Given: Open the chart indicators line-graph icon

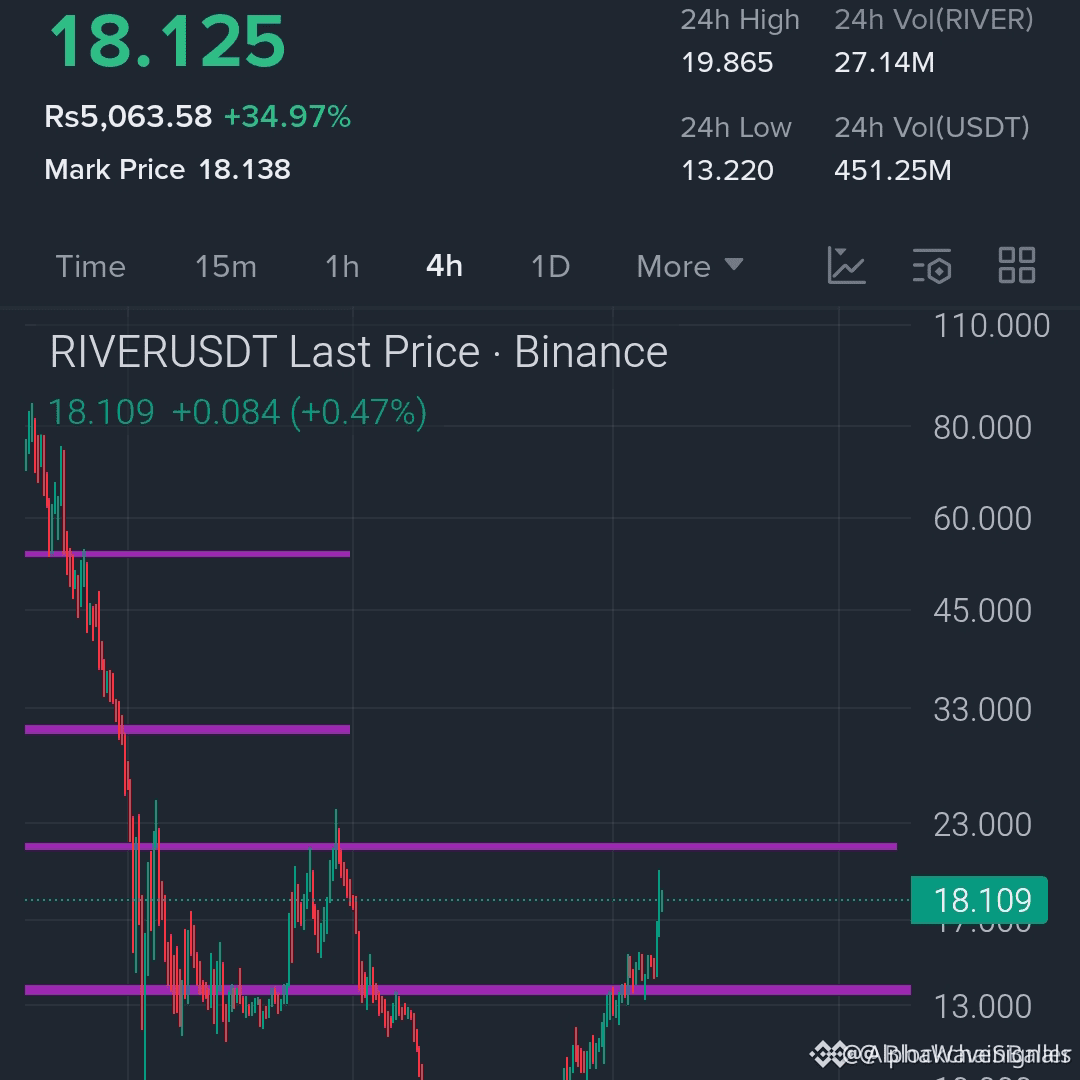Looking at the screenshot, I should 846,265.
